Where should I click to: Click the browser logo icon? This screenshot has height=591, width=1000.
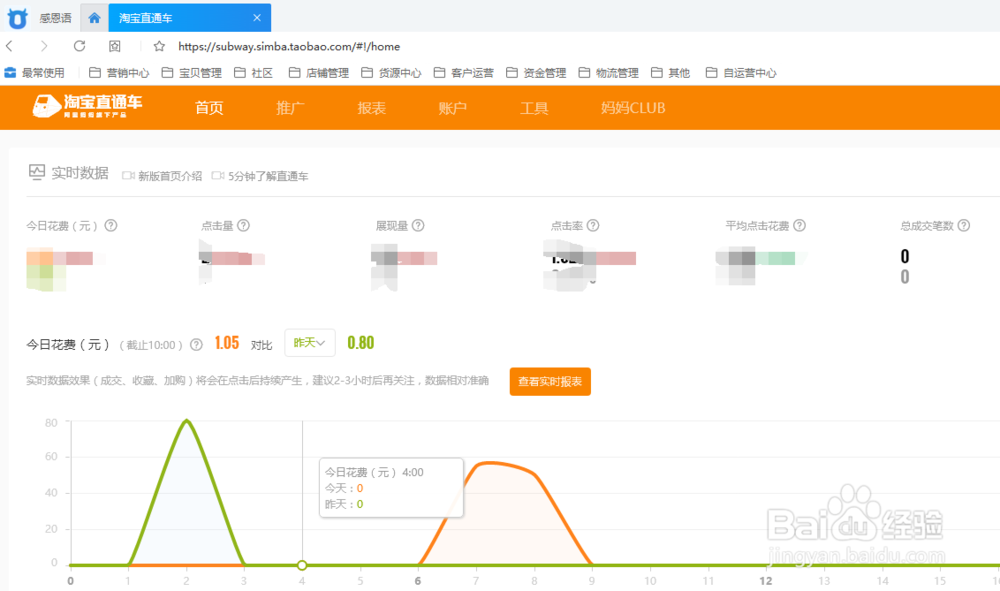[x=17, y=18]
